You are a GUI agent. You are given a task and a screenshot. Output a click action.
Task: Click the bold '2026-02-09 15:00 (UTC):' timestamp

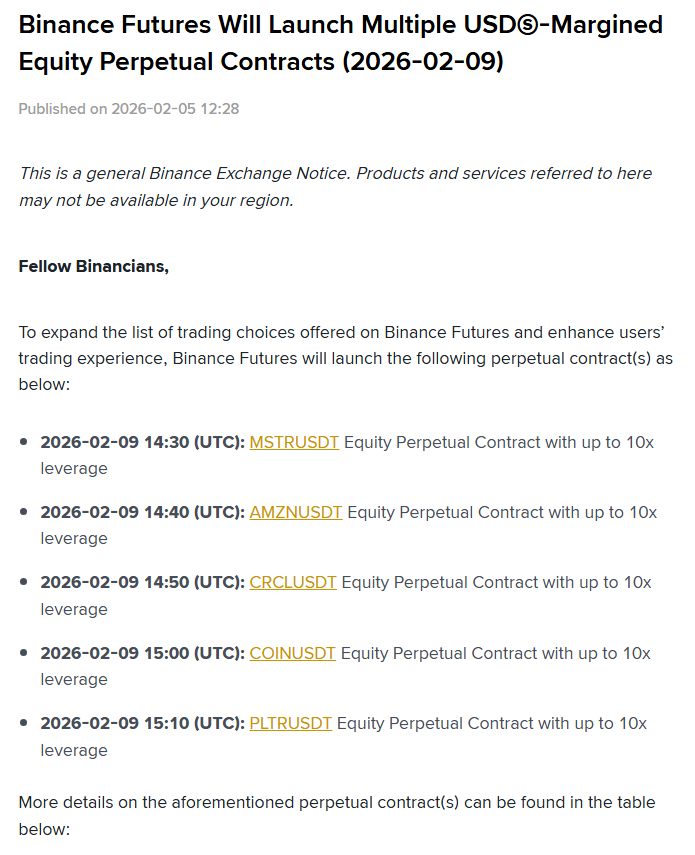tap(143, 653)
